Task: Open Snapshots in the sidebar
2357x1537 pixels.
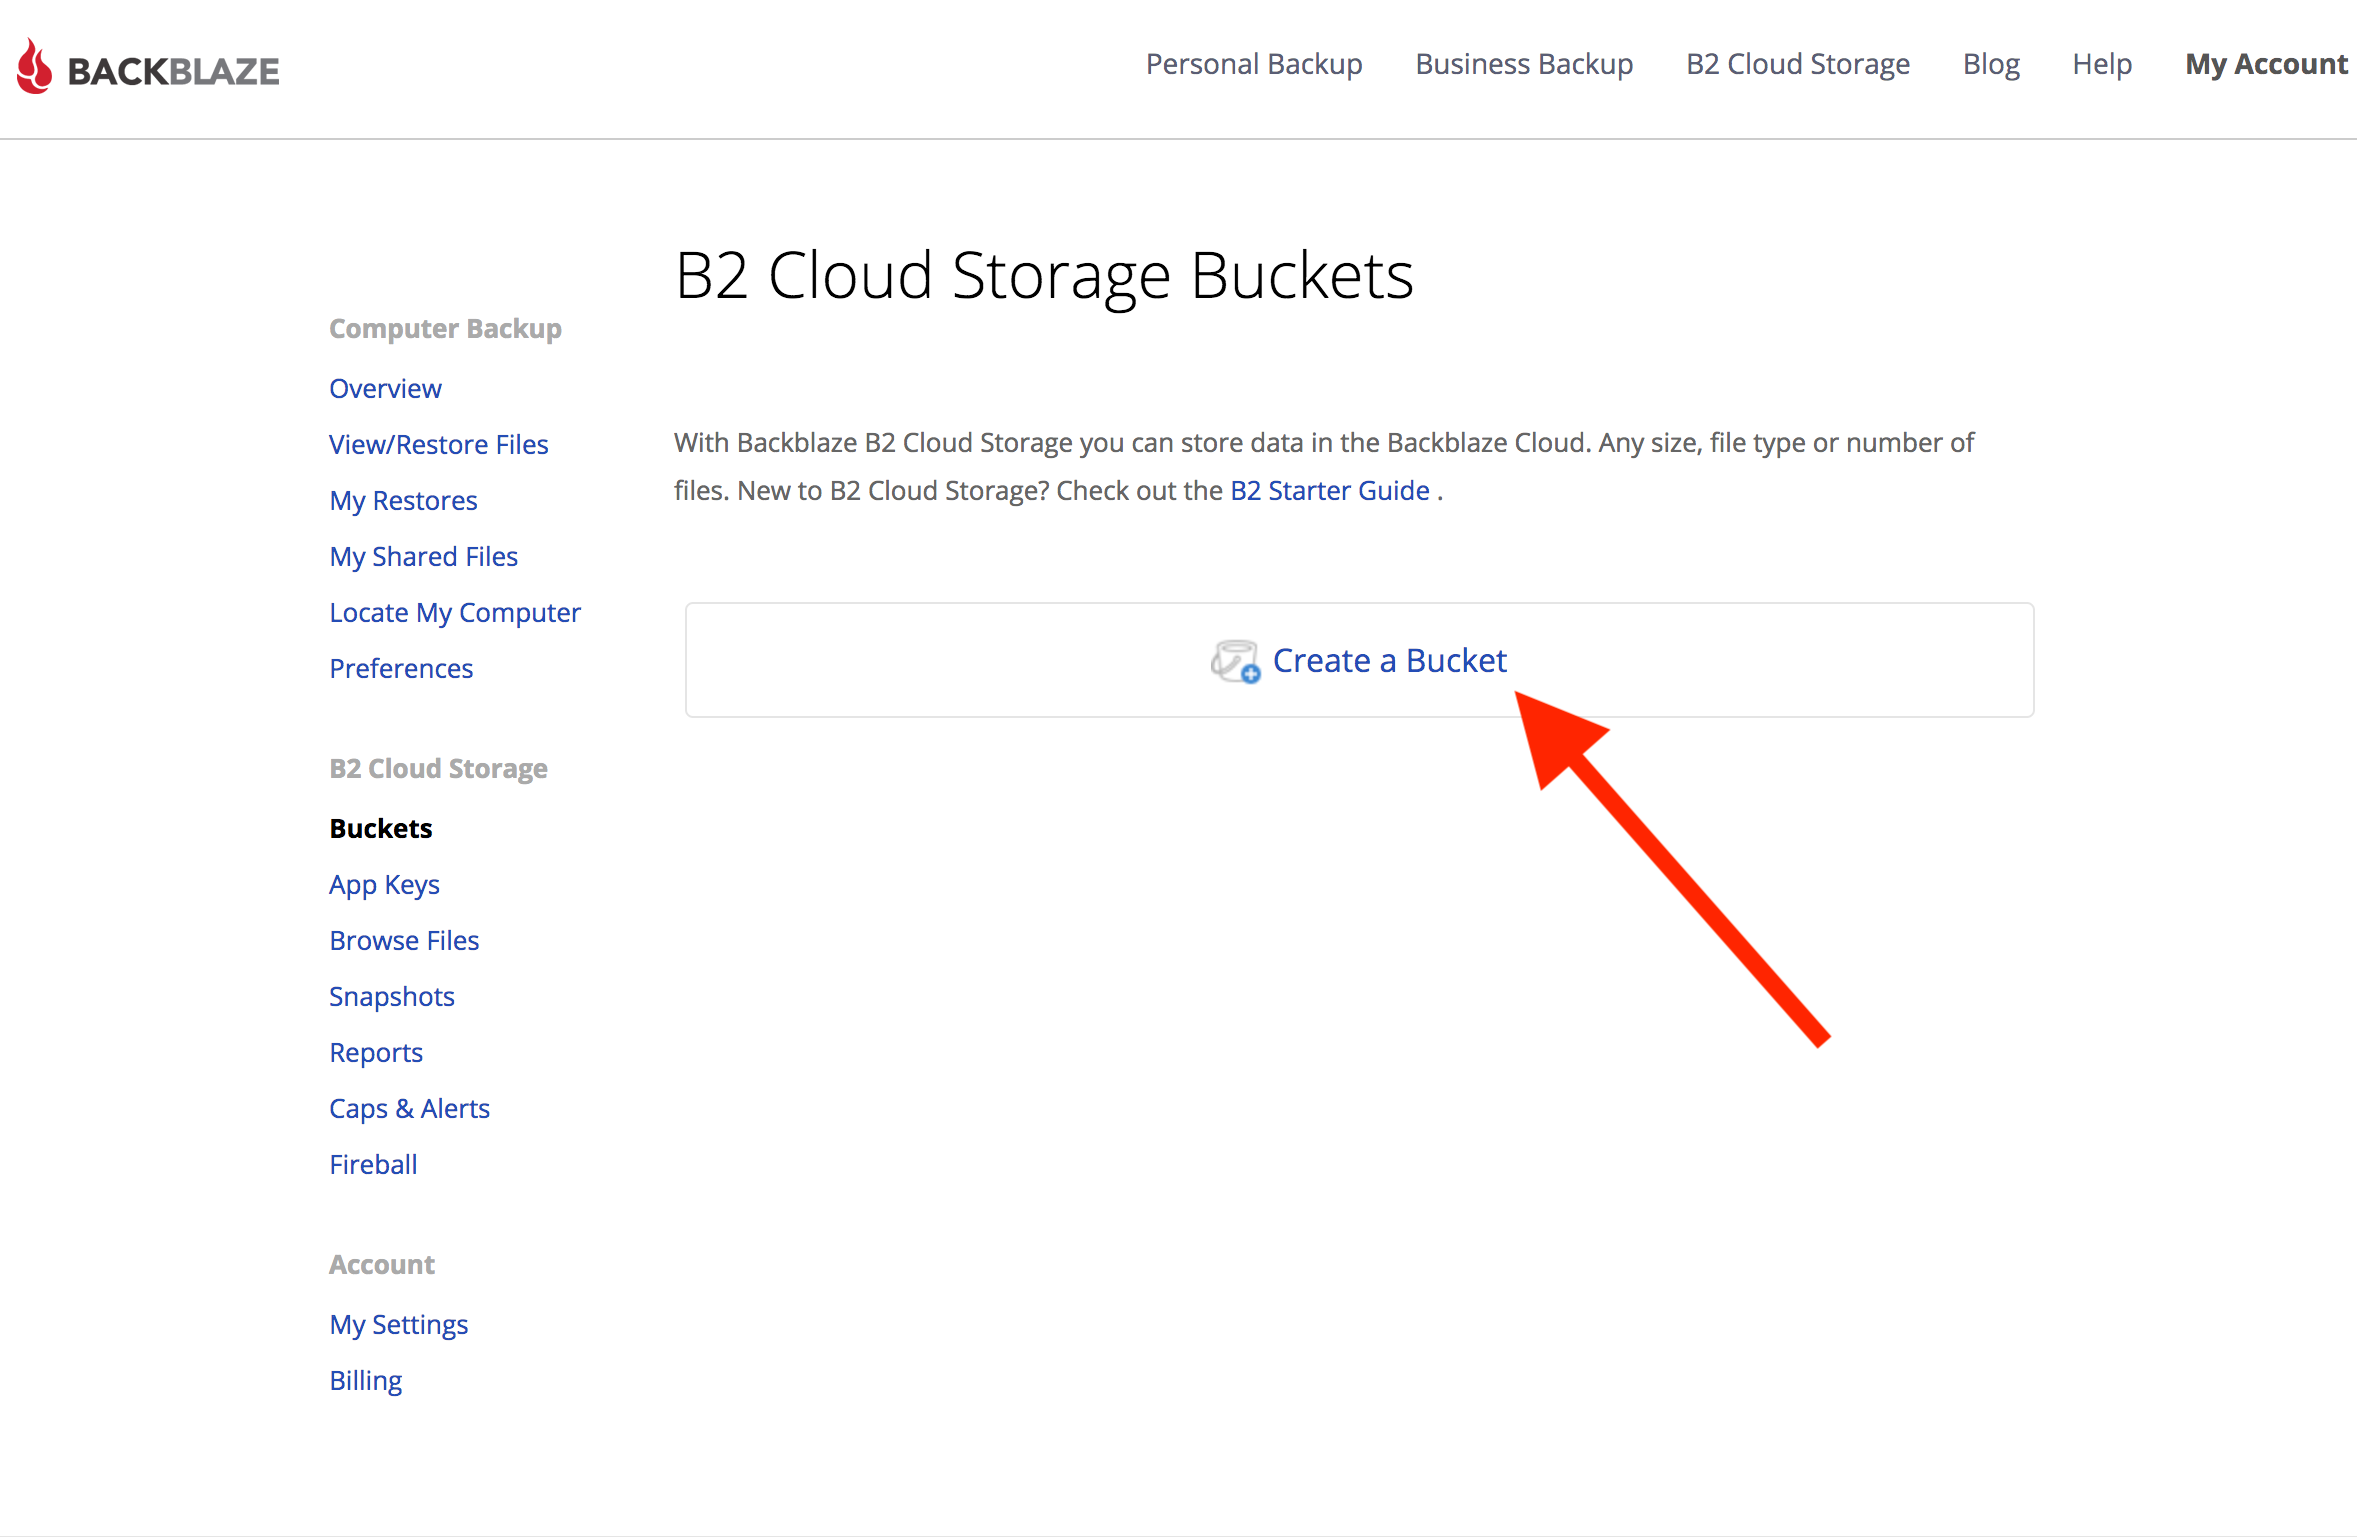Action: pos(392,996)
